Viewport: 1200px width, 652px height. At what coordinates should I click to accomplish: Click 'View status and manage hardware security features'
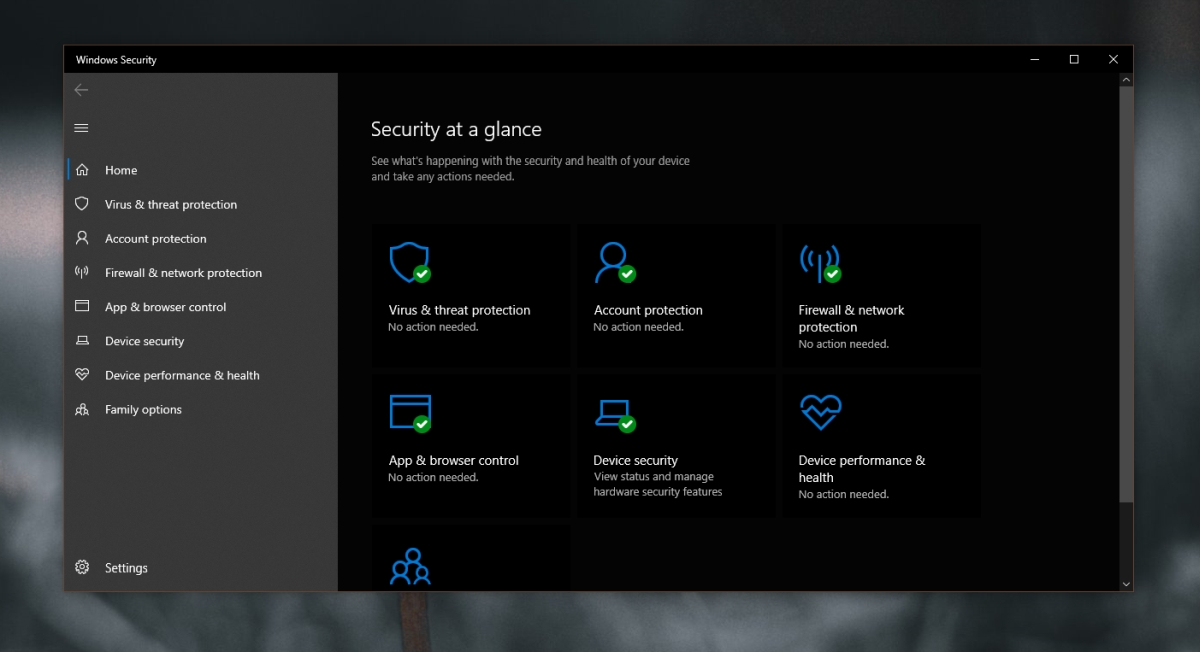[657, 484]
